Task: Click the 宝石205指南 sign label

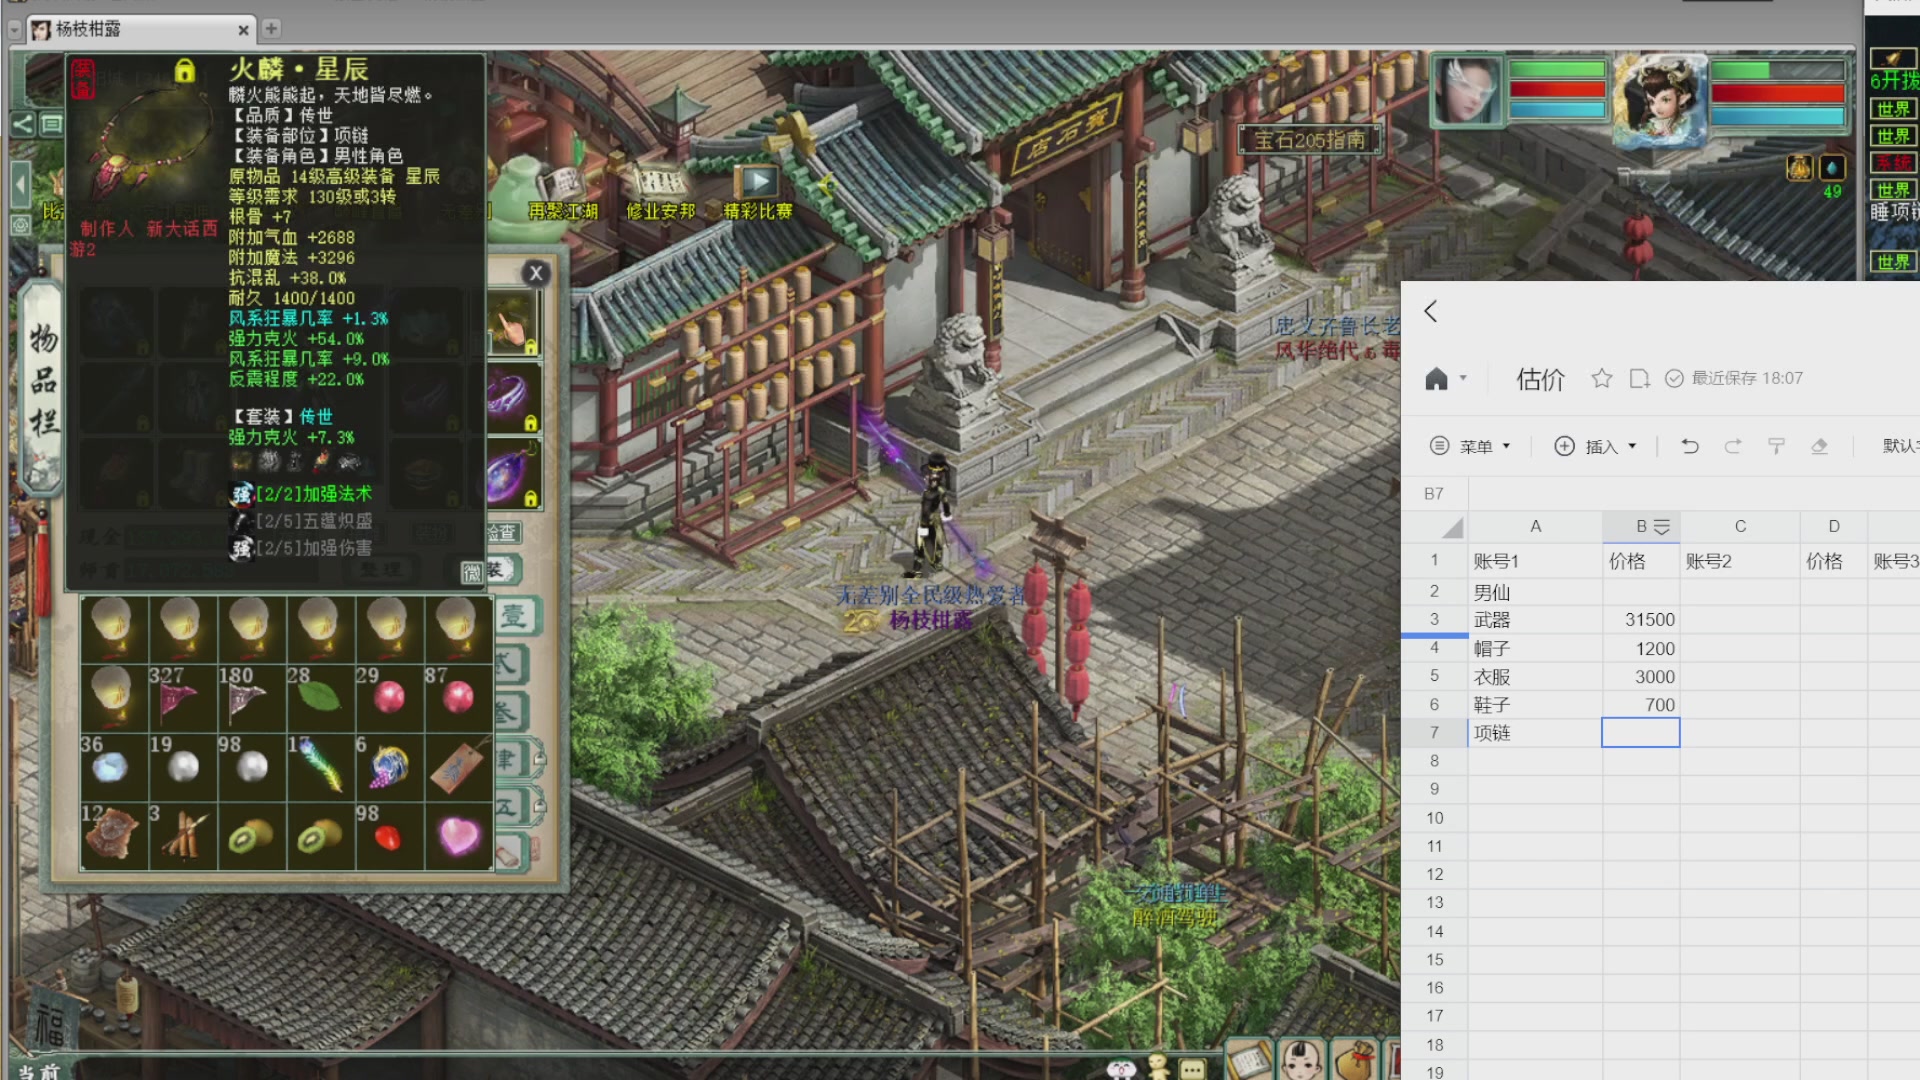Action: [1310, 140]
